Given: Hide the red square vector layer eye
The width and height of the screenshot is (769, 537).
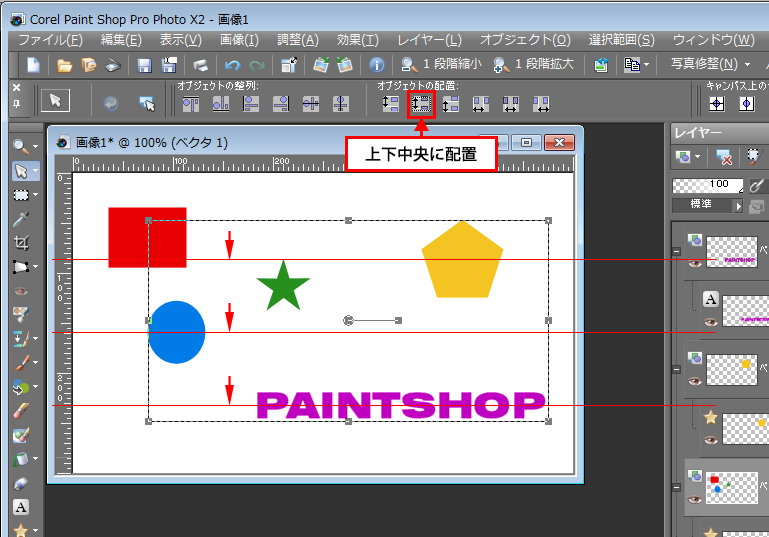Looking at the screenshot, I should tap(694, 499).
